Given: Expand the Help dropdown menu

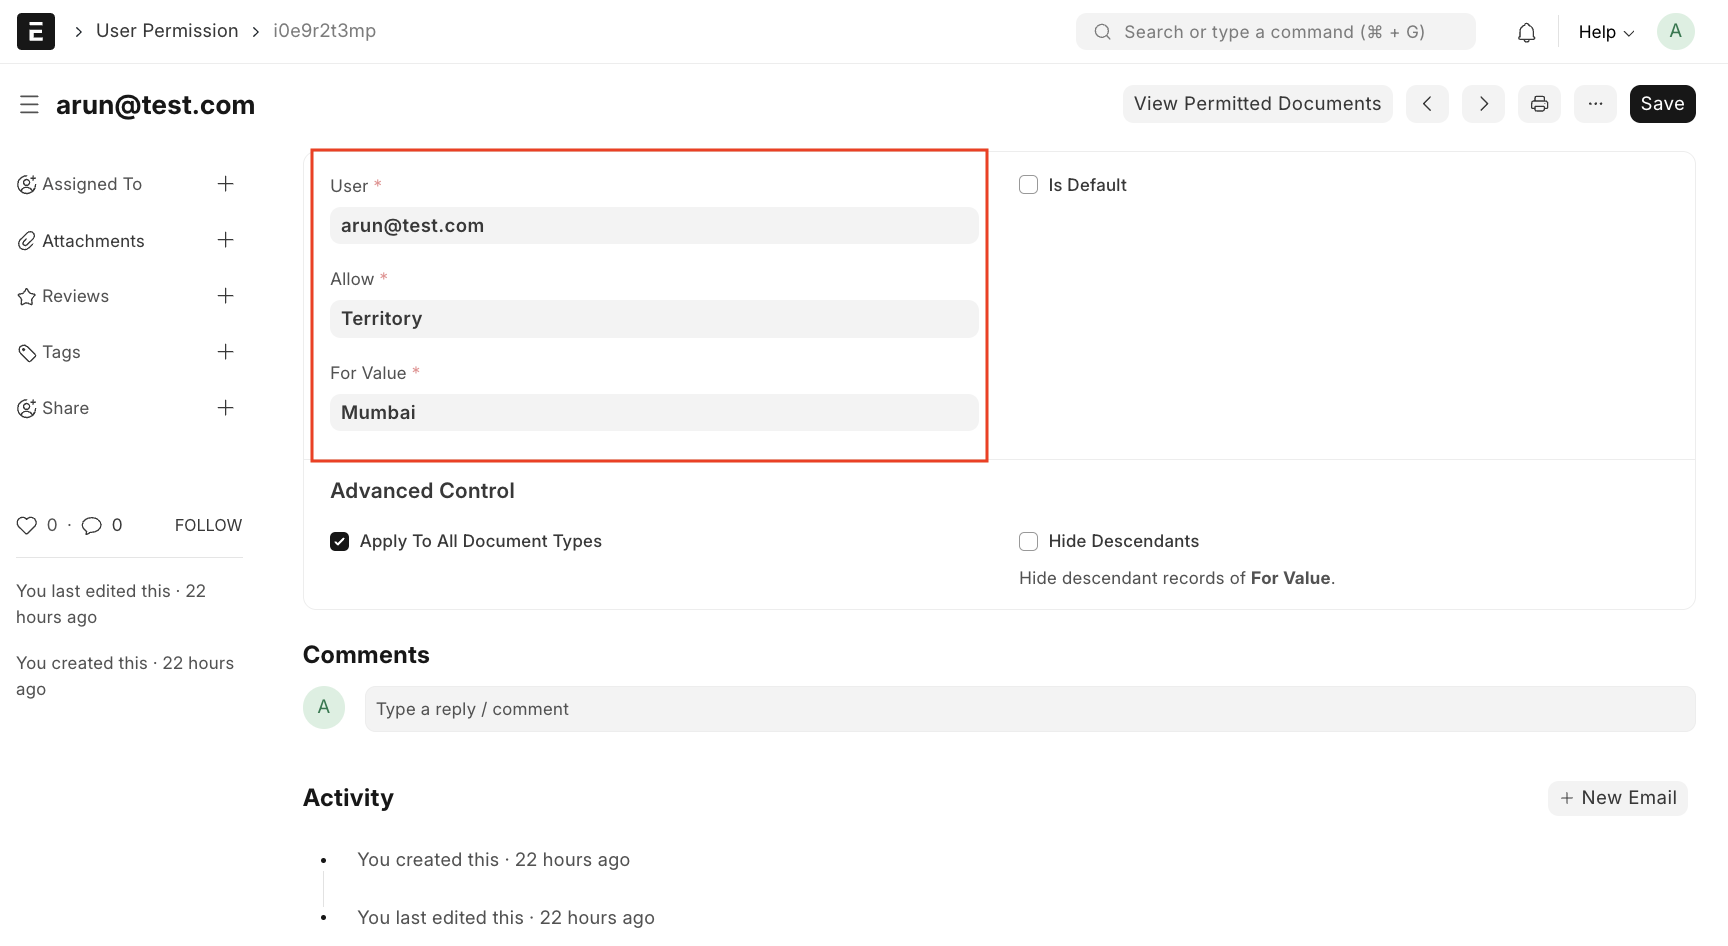Looking at the screenshot, I should (1605, 32).
